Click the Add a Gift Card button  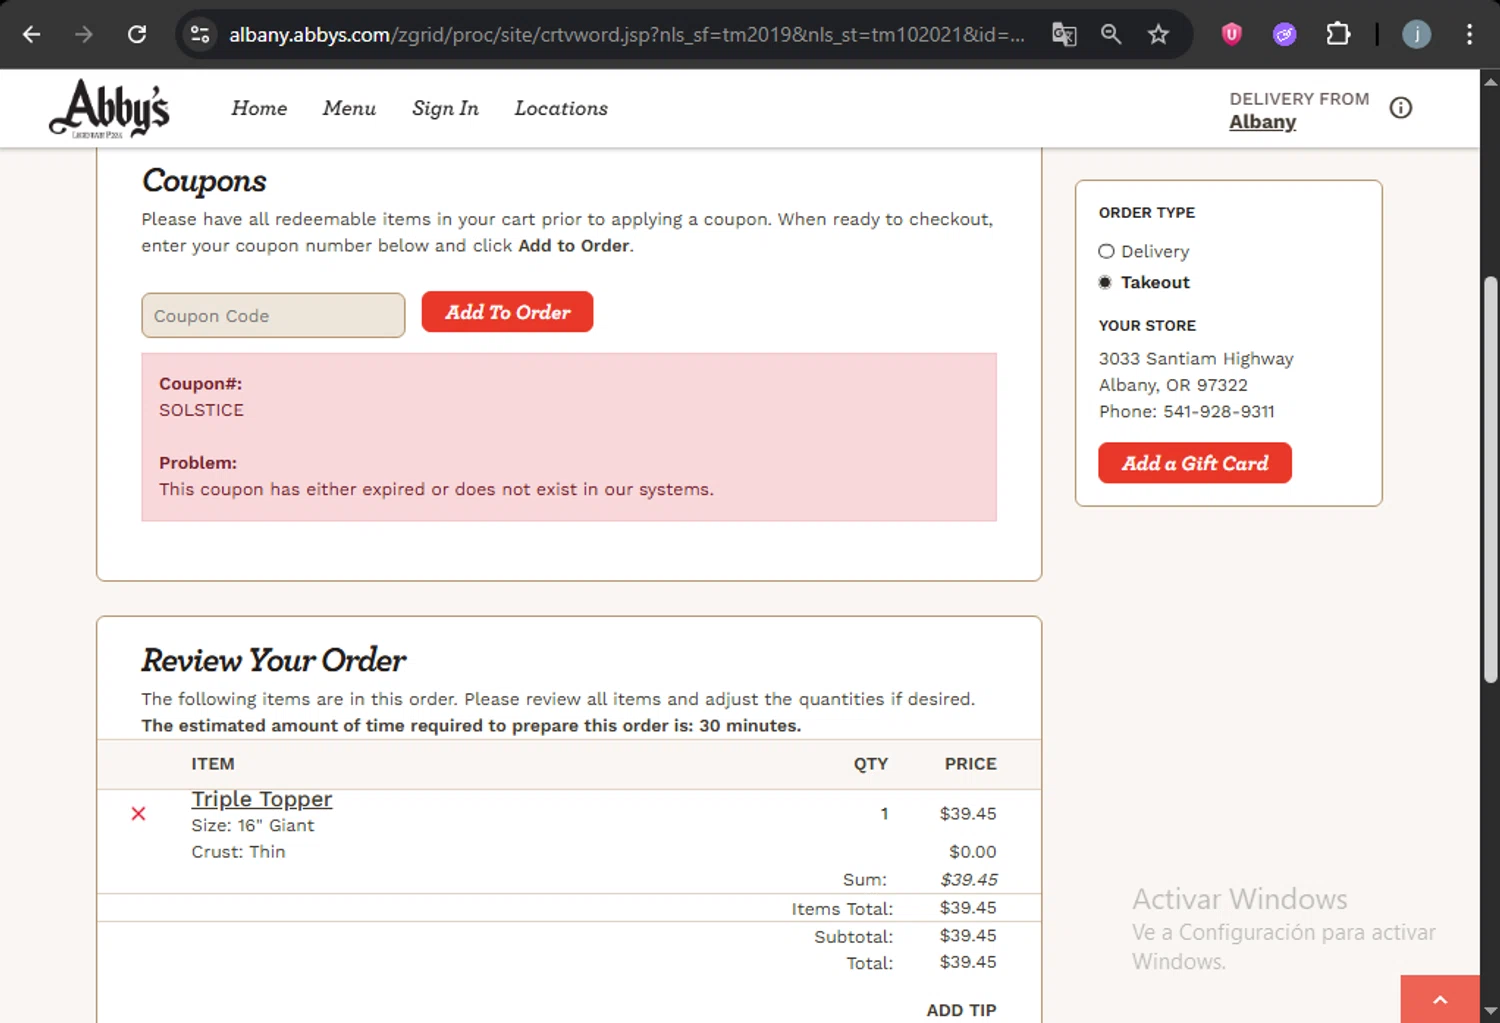(1195, 463)
